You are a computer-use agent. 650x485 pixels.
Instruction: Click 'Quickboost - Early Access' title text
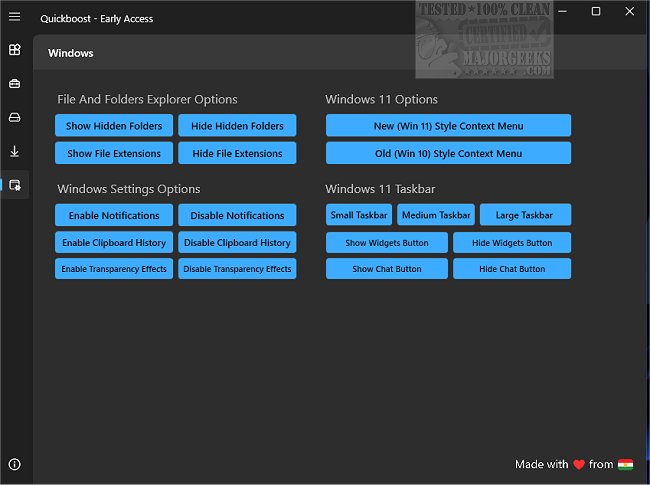pyautogui.click(x=97, y=19)
